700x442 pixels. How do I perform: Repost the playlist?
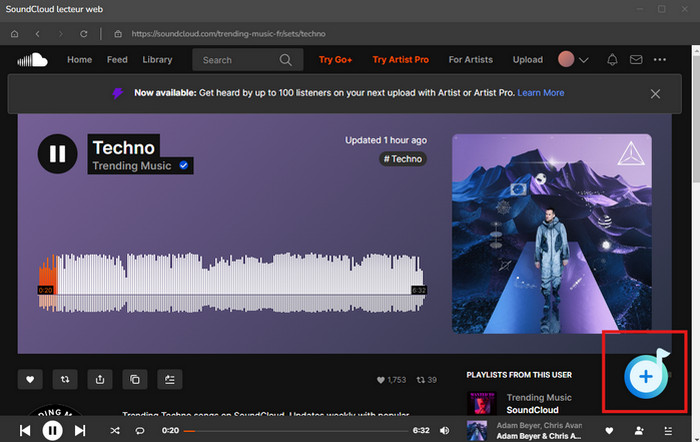click(x=65, y=379)
